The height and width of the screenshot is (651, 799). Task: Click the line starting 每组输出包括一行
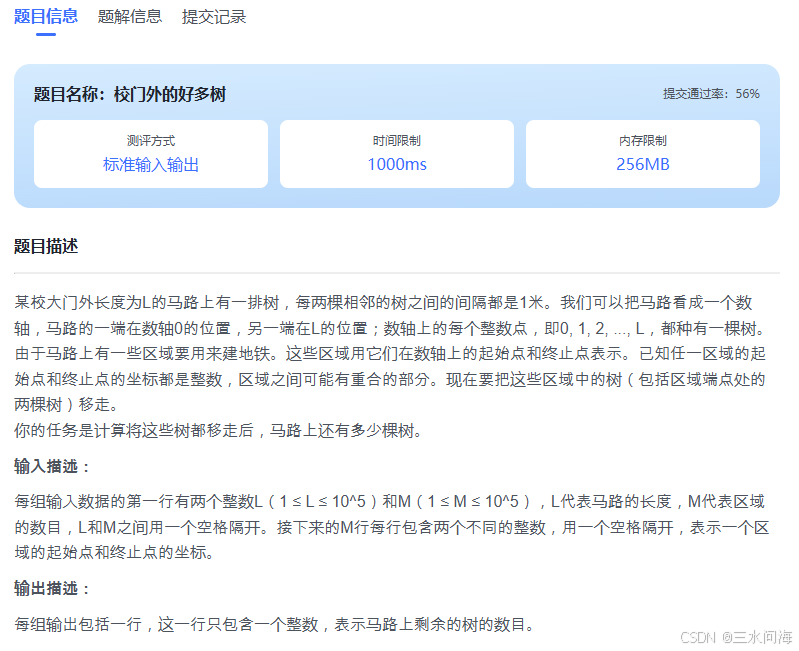[274, 624]
